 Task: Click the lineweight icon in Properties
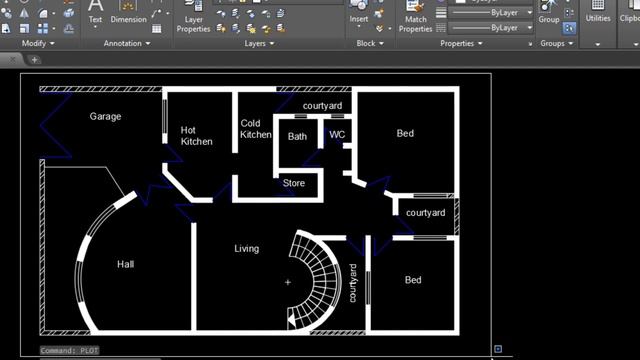(x=441, y=13)
